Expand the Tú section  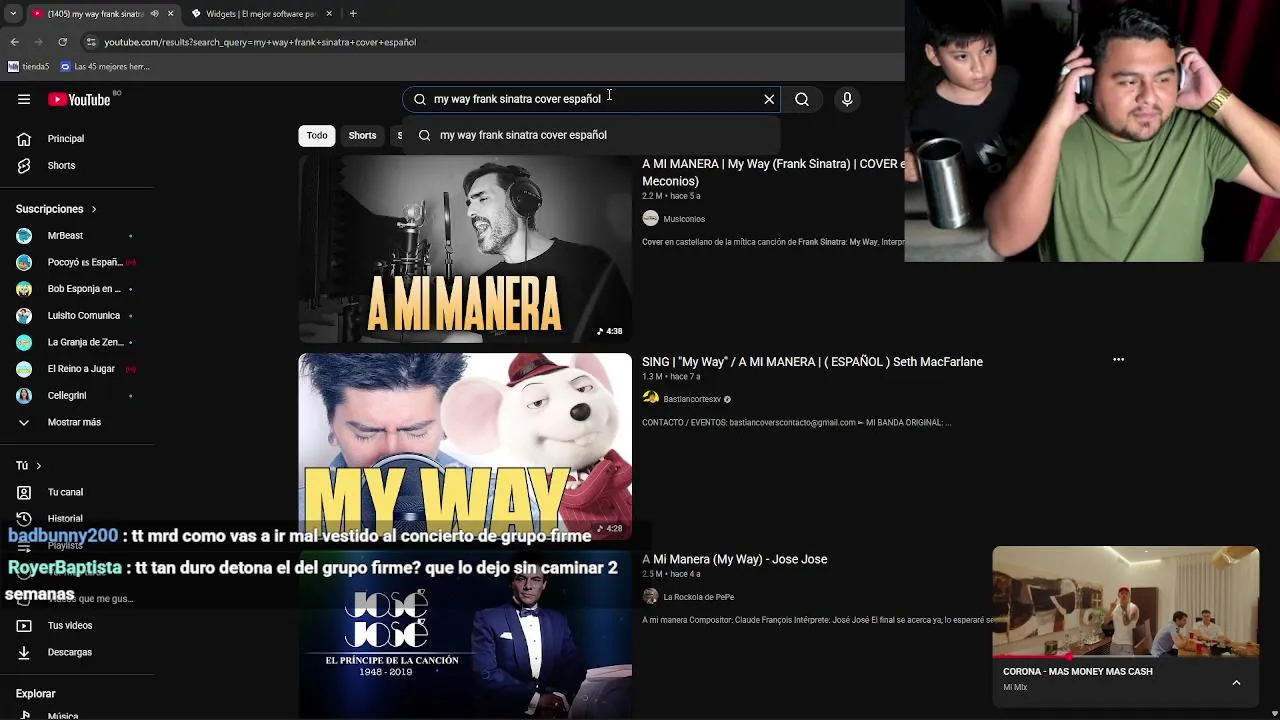point(29,465)
